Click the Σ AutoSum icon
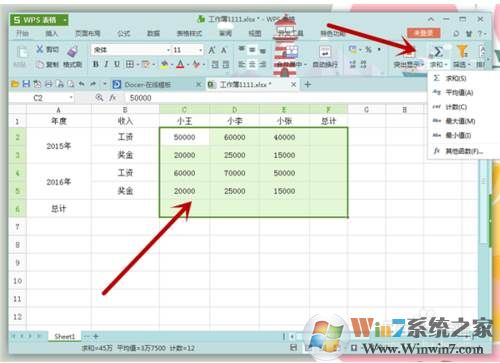This screenshot has width=500, height=363. pos(438,51)
